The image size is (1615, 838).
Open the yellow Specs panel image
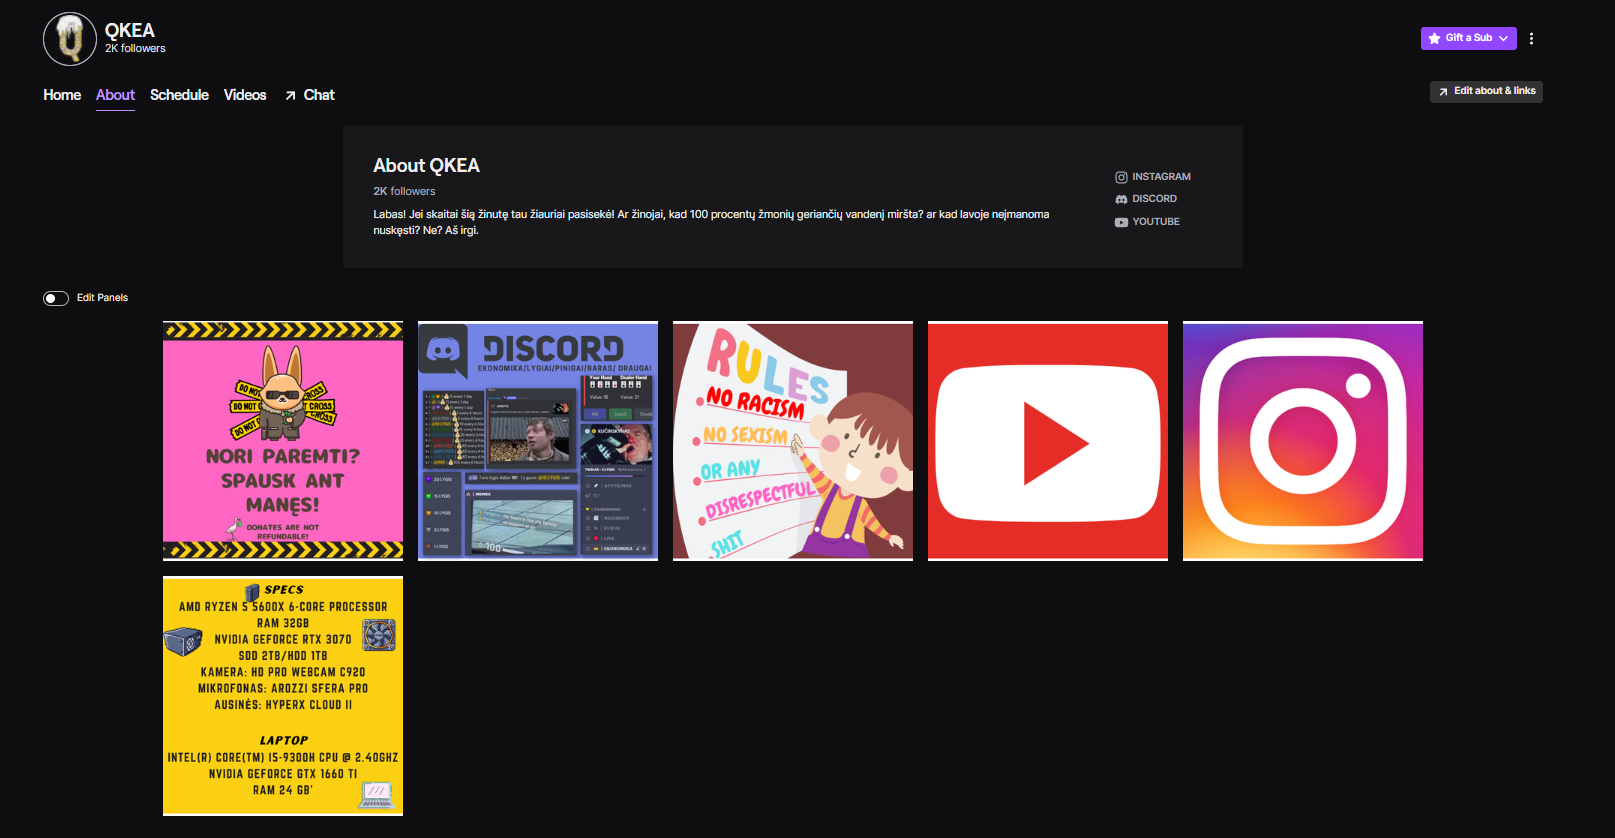pos(283,696)
